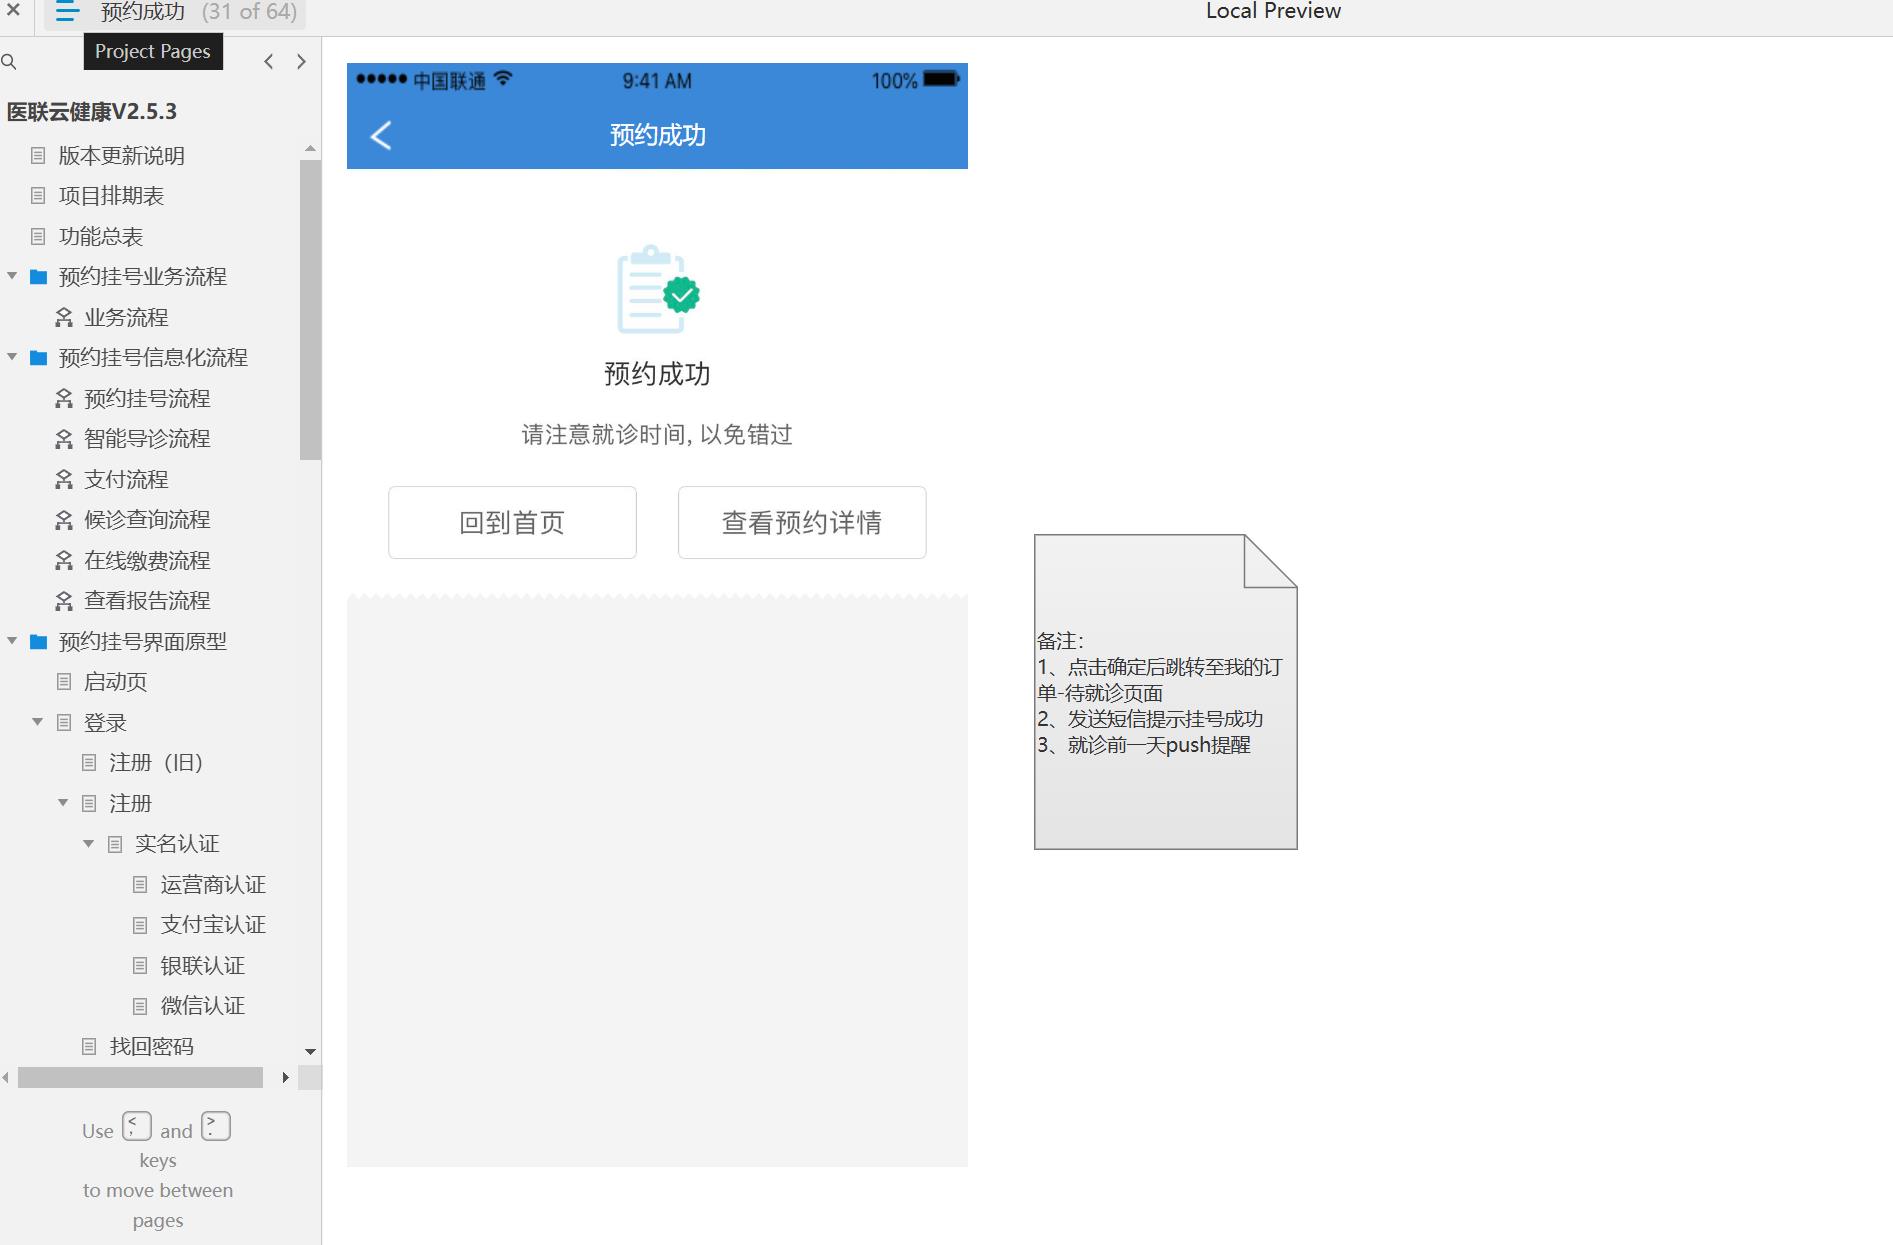Click the sitemap horizontal scrollbar thumb
The width and height of the screenshot is (1893, 1245).
[x=140, y=1077]
